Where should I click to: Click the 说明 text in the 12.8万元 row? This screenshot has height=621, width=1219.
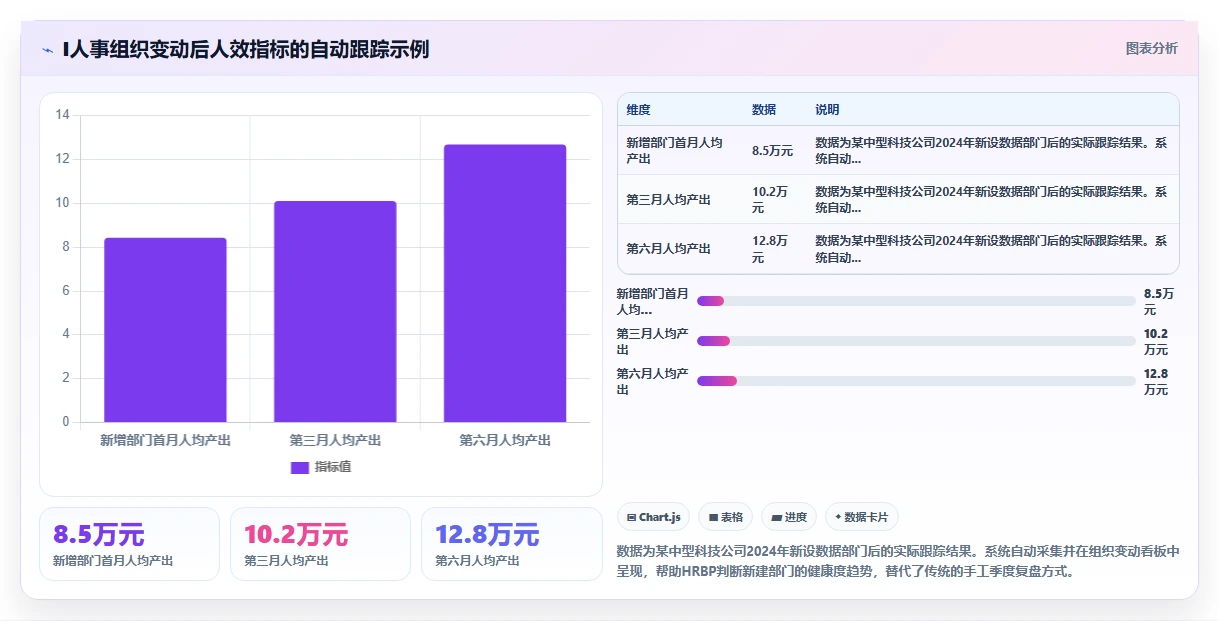[991, 249]
